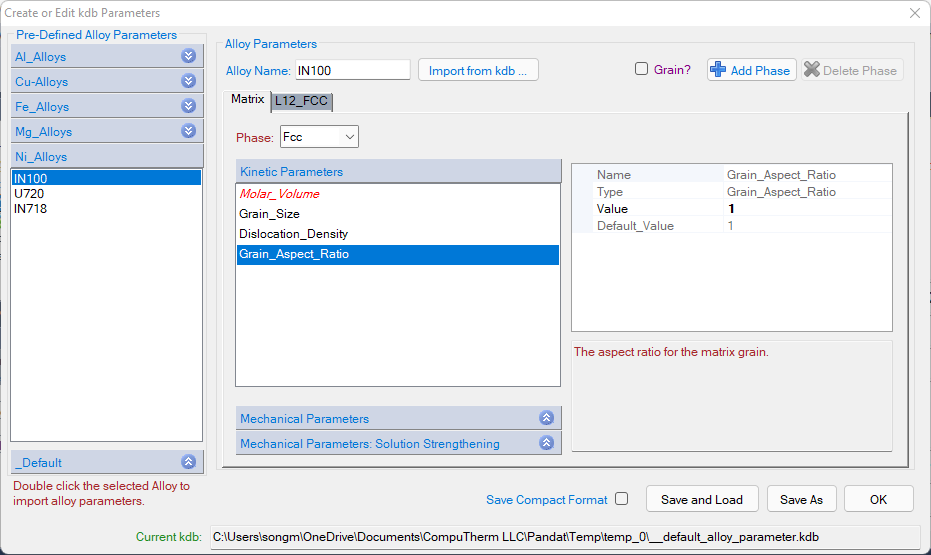Select the Matrix tab
Image resolution: width=931 pixels, height=555 pixels.
tap(247, 100)
